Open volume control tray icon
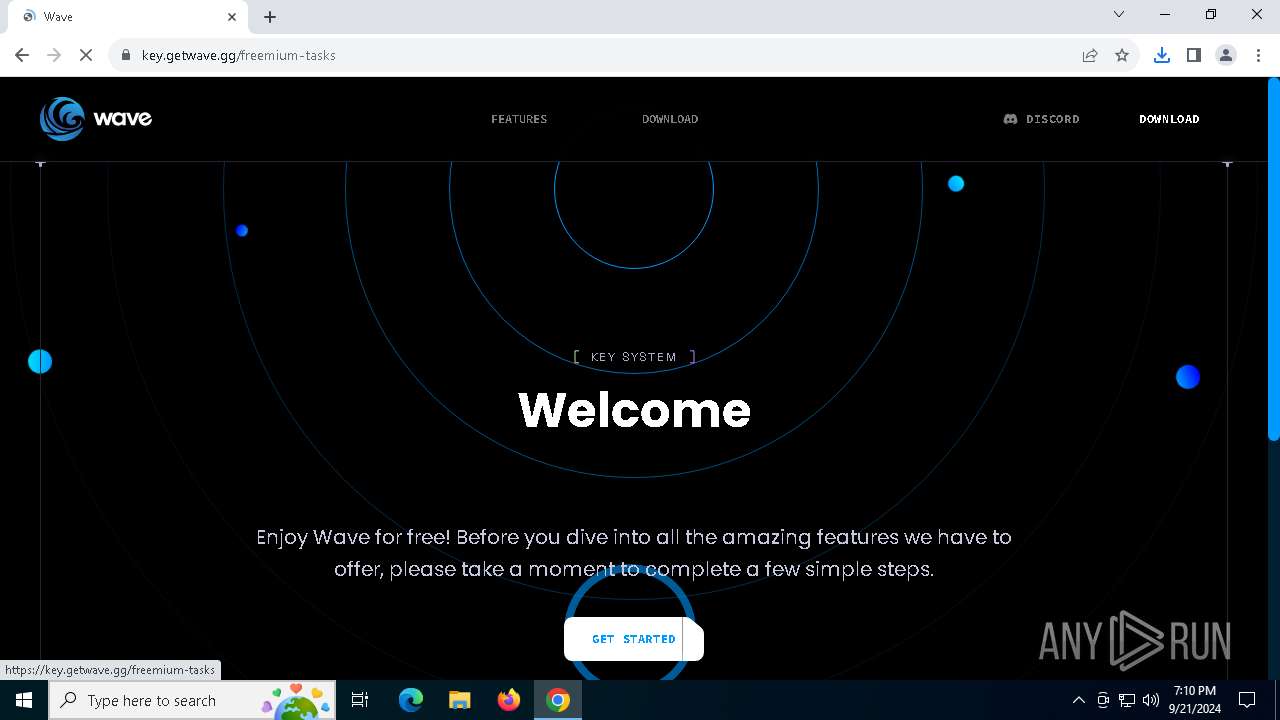The height and width of the screenshot is (720, 1280). (1151, 700)
